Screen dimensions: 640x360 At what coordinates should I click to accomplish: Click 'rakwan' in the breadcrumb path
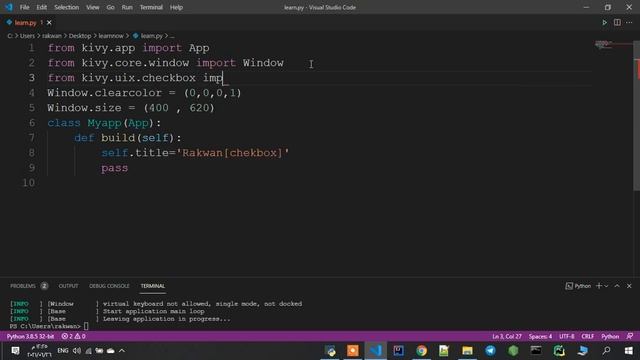(x=52, y=36)
